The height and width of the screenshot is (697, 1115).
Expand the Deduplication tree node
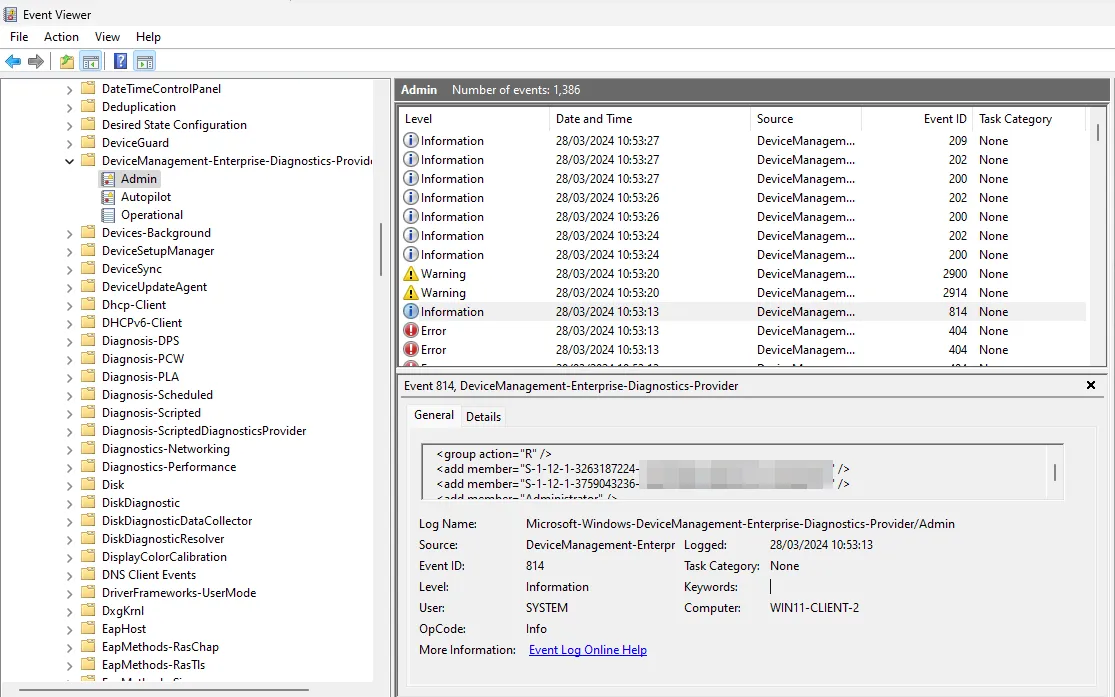click(x=69, y=107)
